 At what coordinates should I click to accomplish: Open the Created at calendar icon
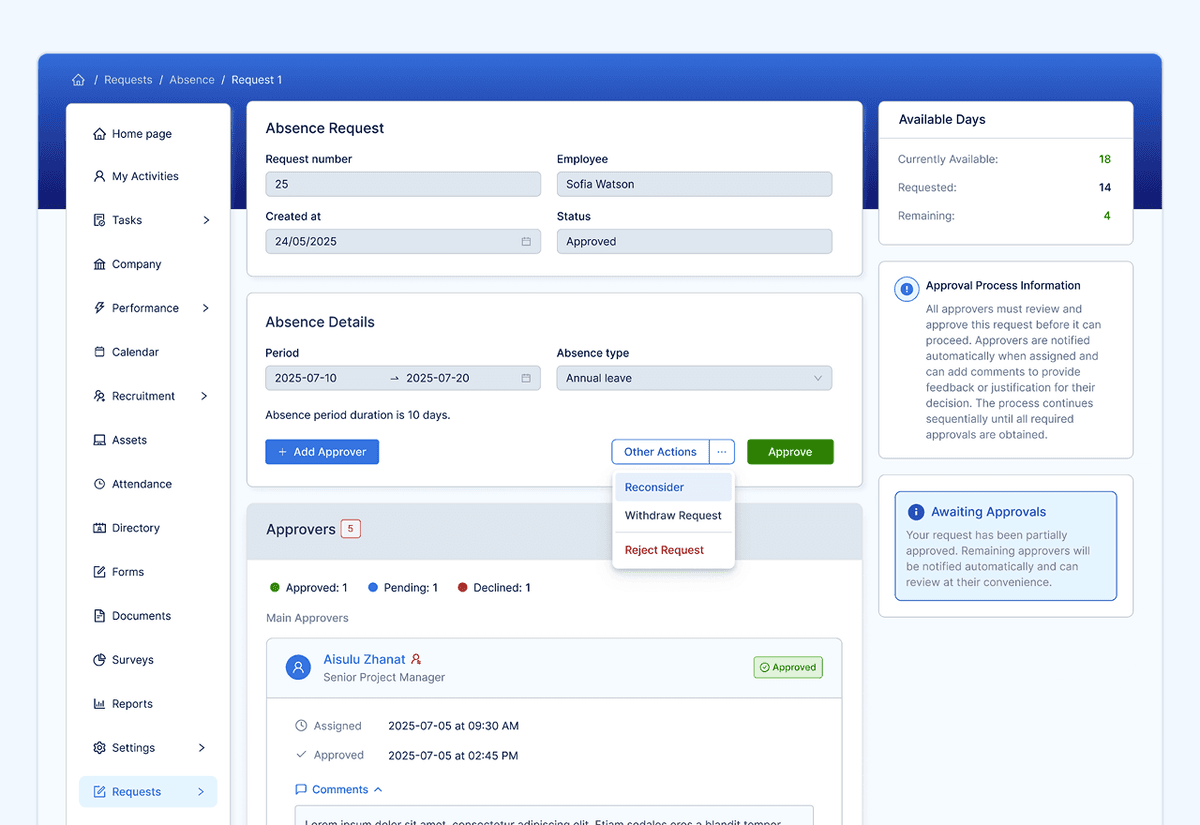point(526,242)
